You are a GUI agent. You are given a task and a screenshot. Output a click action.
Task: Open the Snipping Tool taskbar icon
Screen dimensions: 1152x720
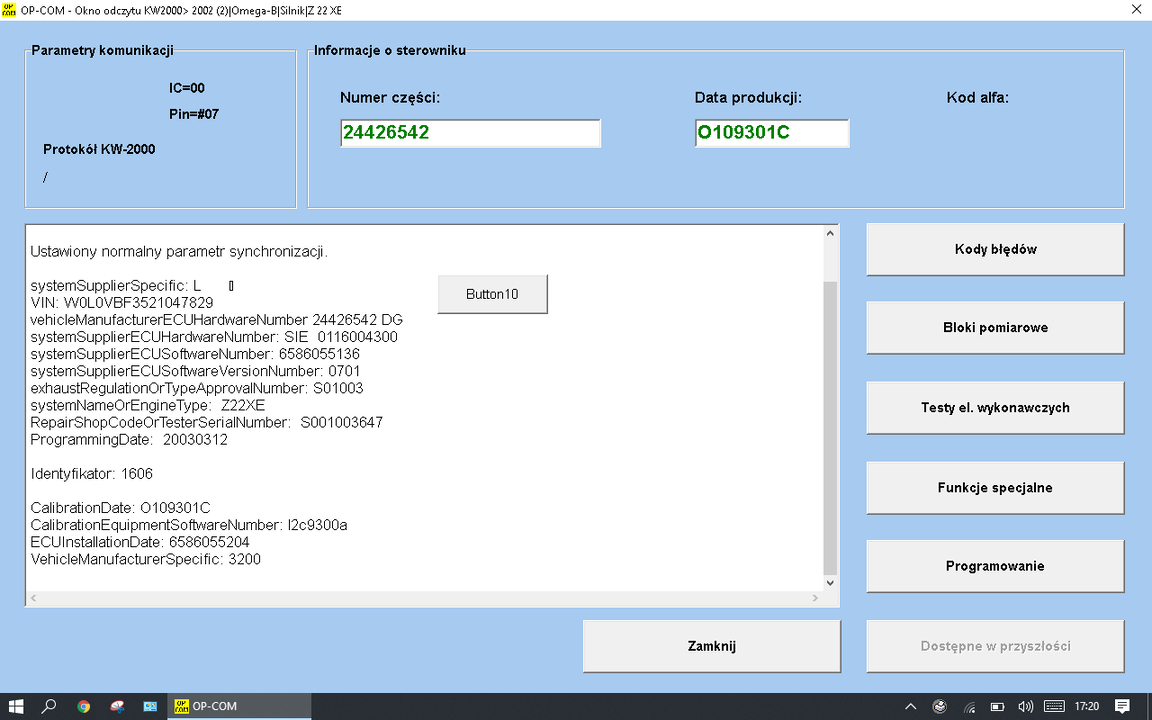point(117,706)
